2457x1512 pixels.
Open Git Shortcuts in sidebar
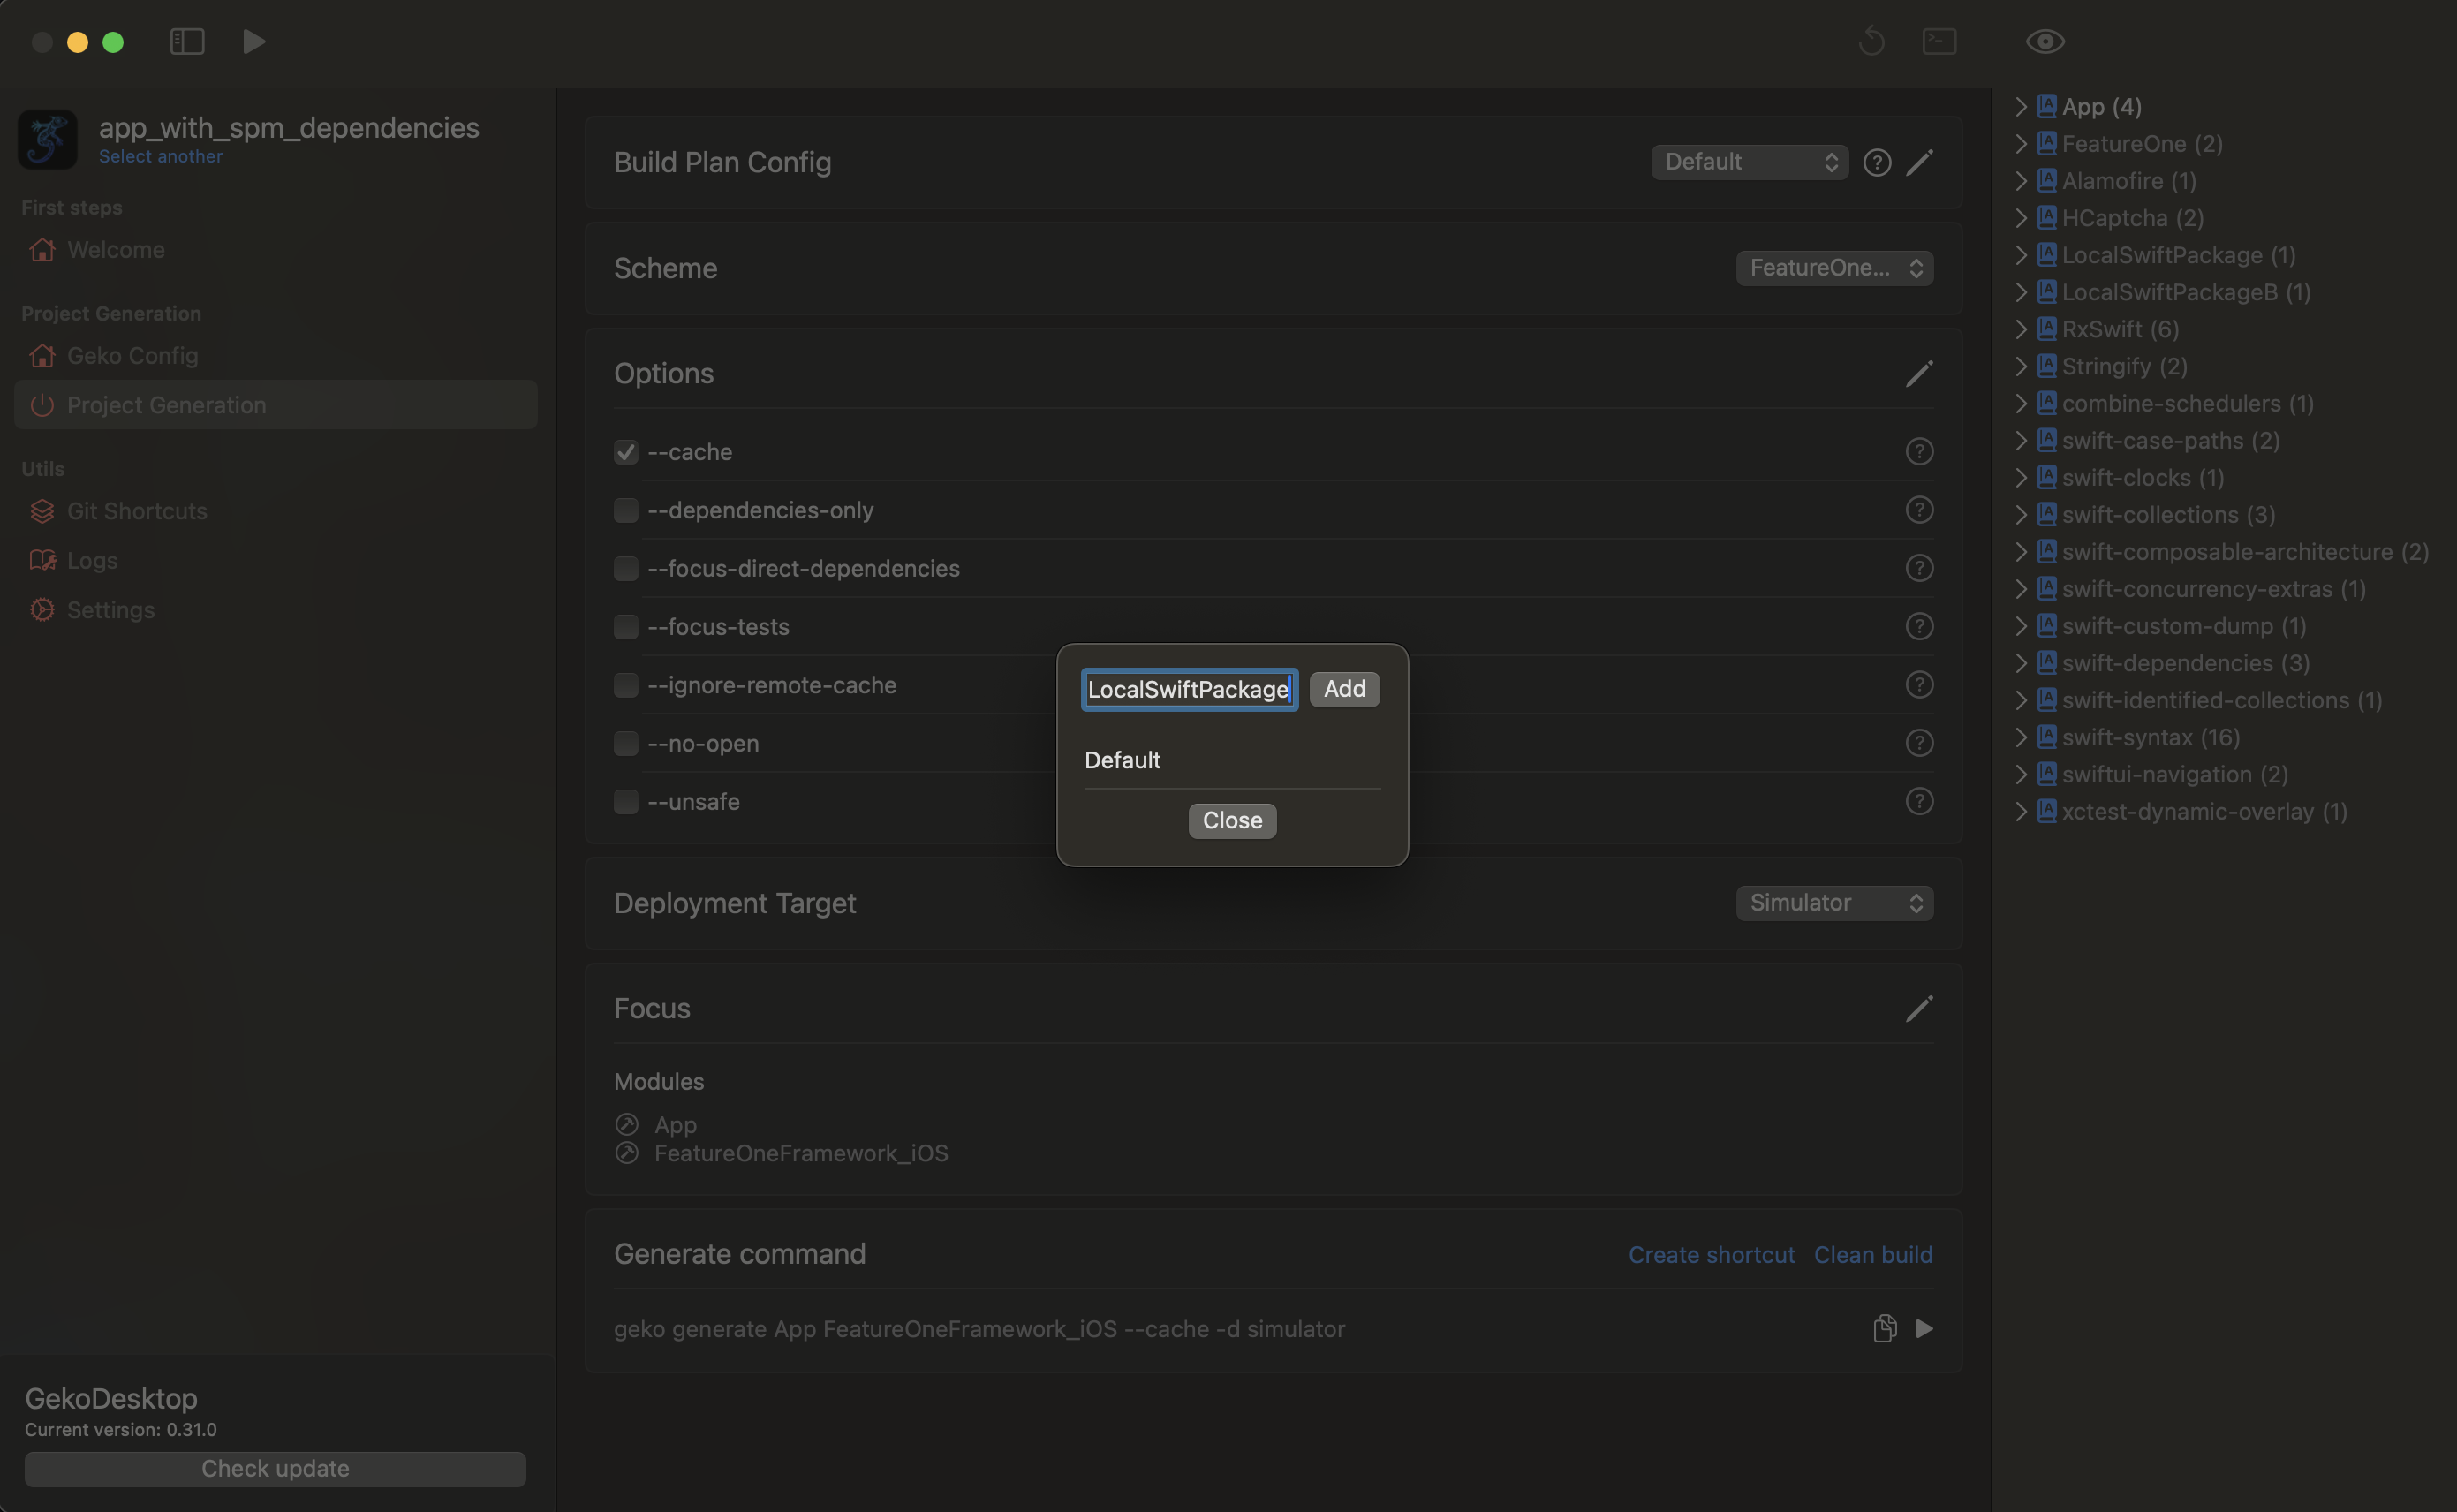click(x=137, y=511)
